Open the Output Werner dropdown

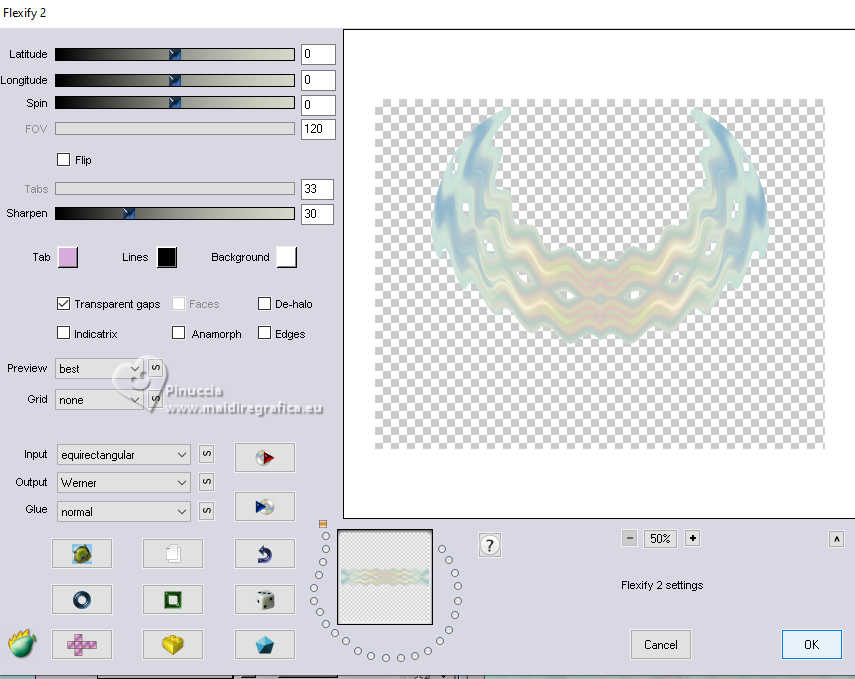coord(124,483)
